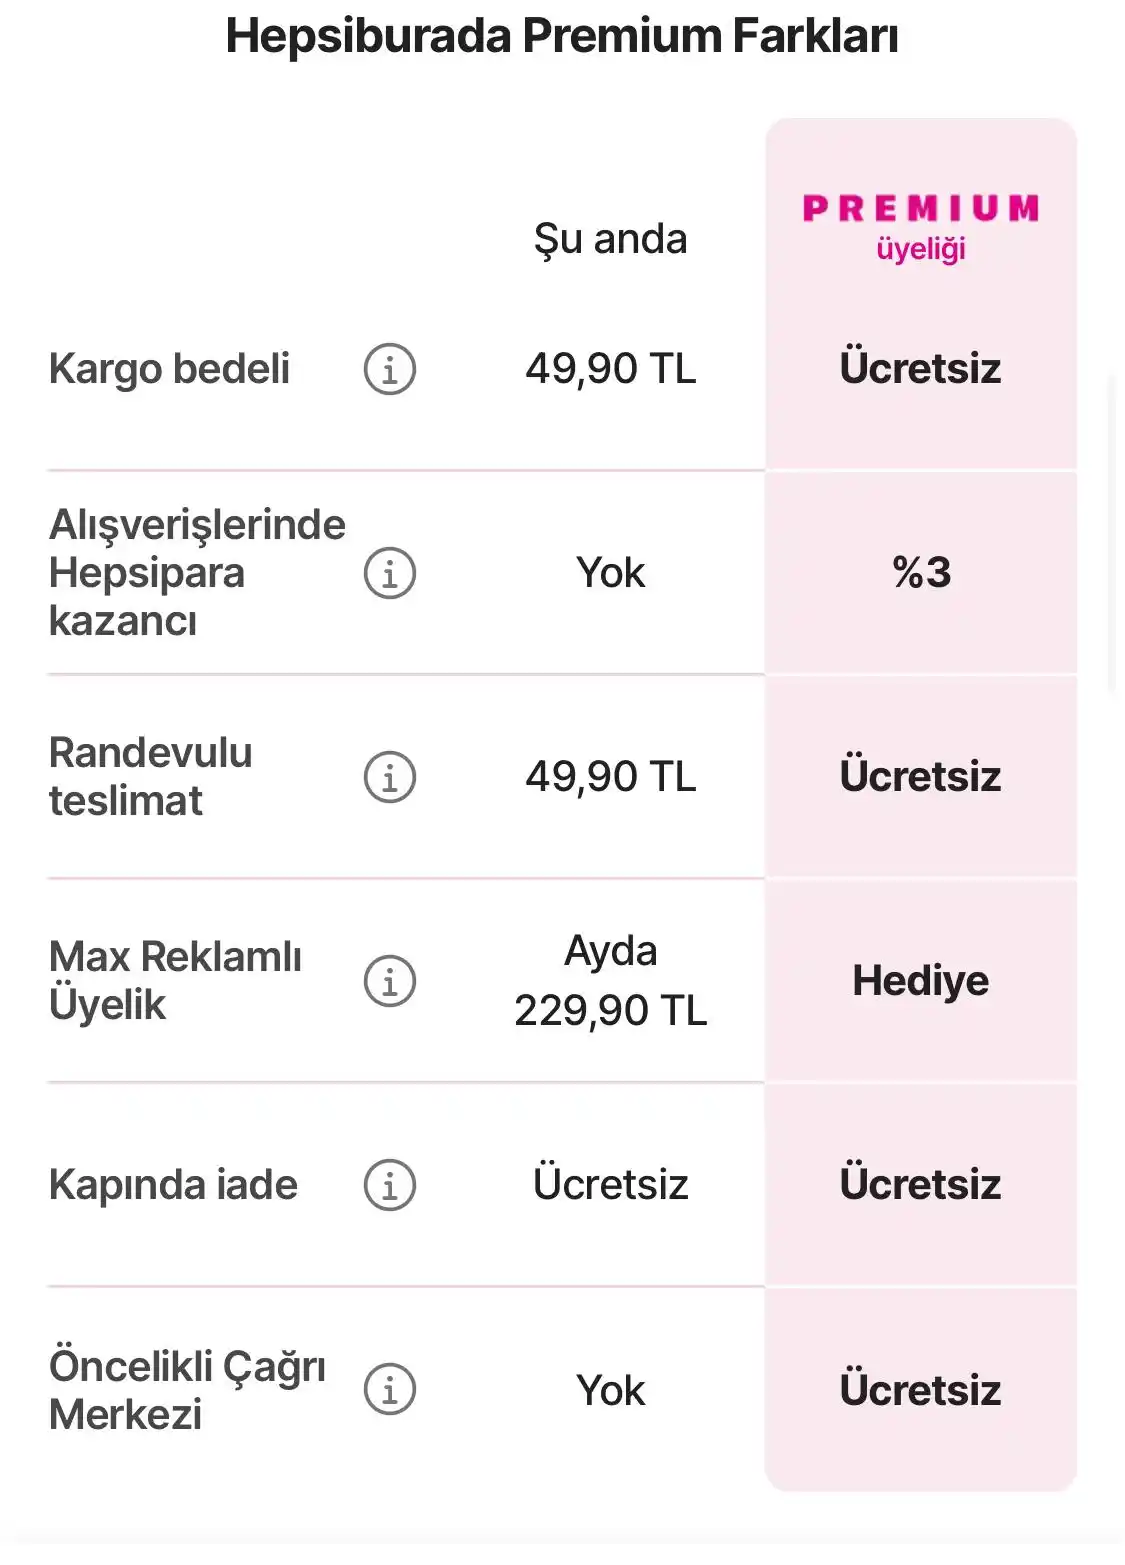Open info icon for Kargo bedeli

click(389, 369)
